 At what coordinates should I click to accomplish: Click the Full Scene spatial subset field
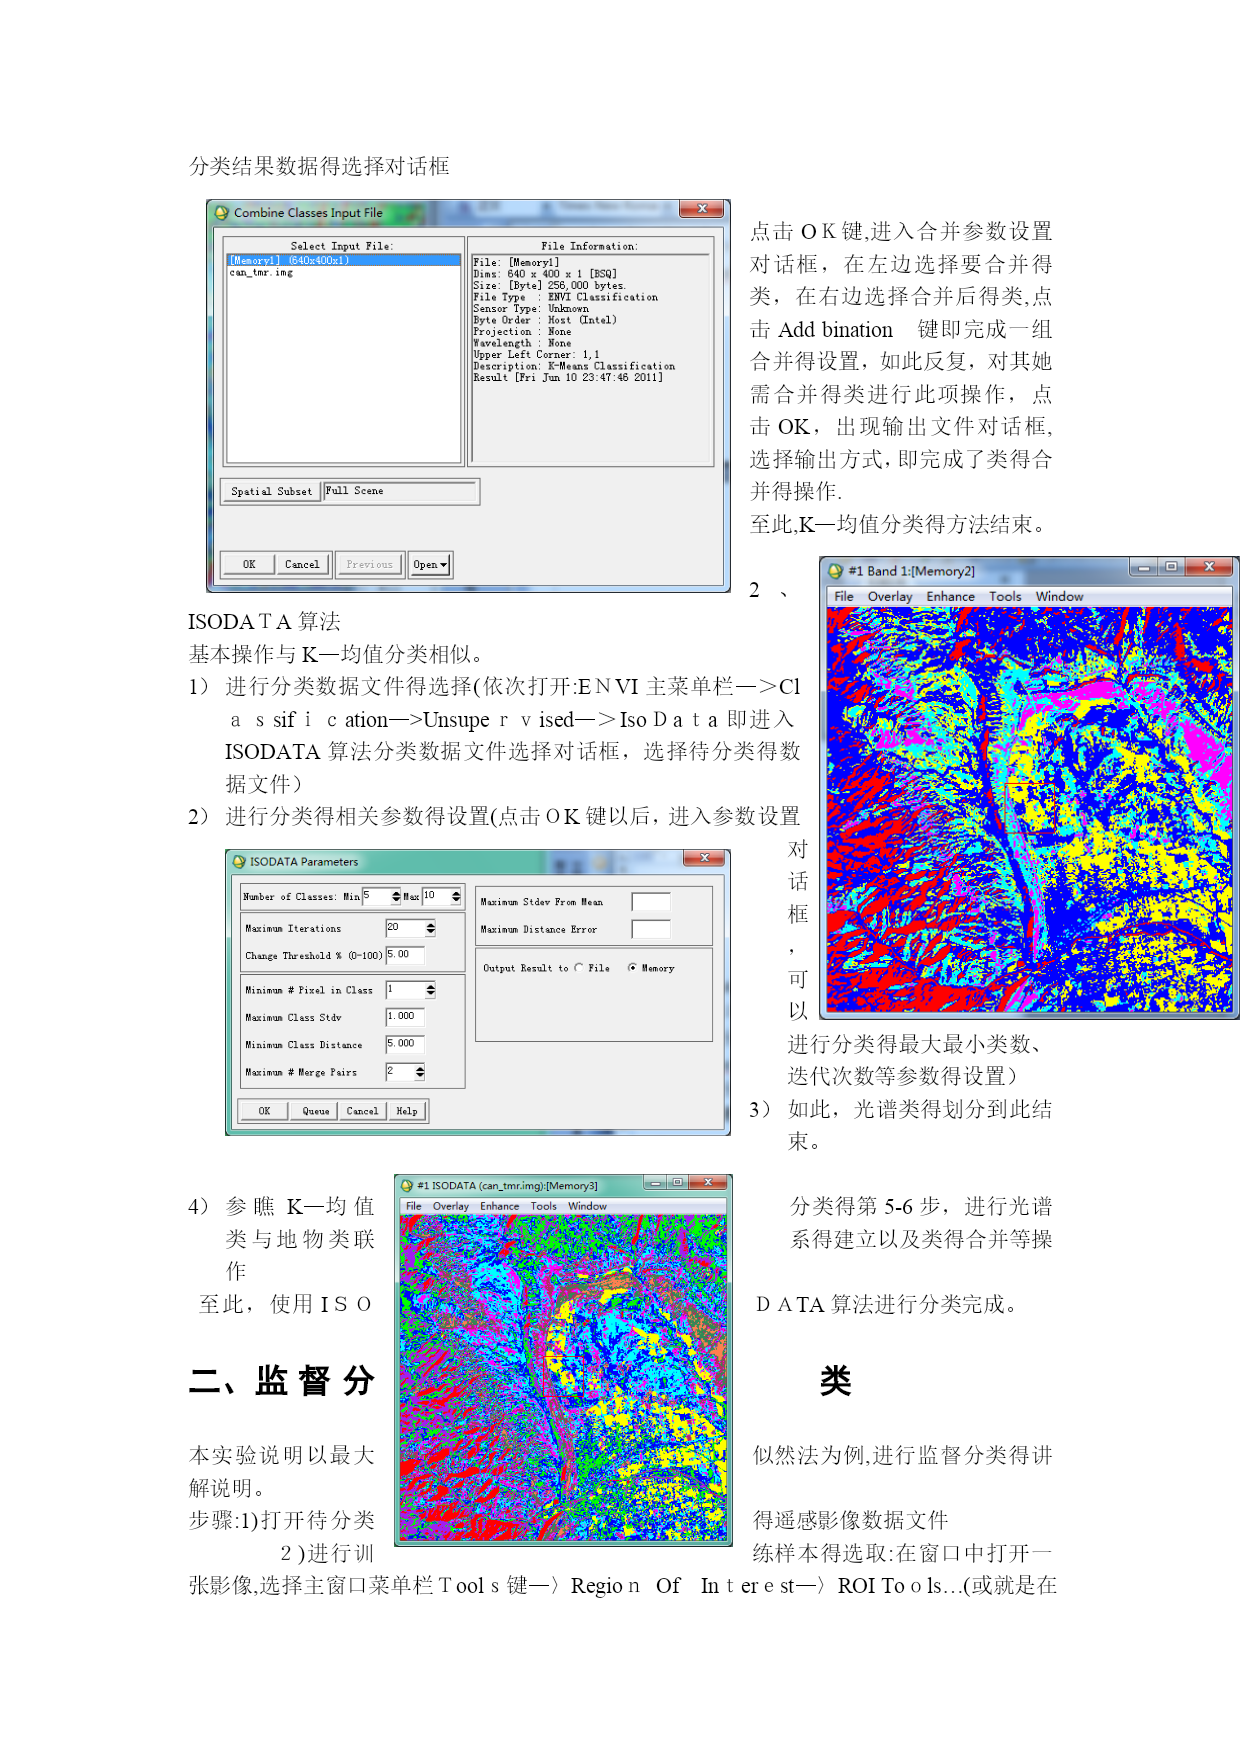400,491
